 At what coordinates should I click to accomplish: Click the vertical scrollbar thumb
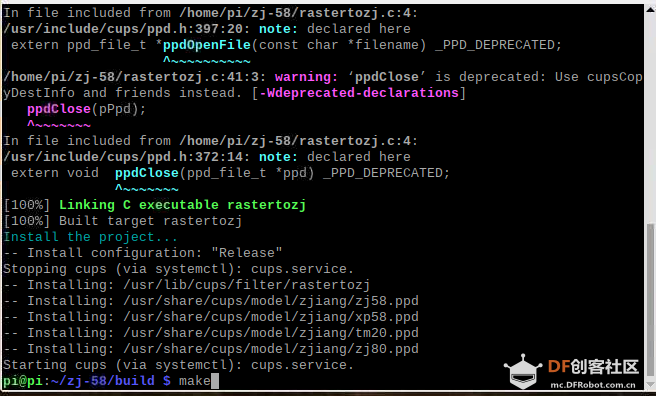point(650,300)
